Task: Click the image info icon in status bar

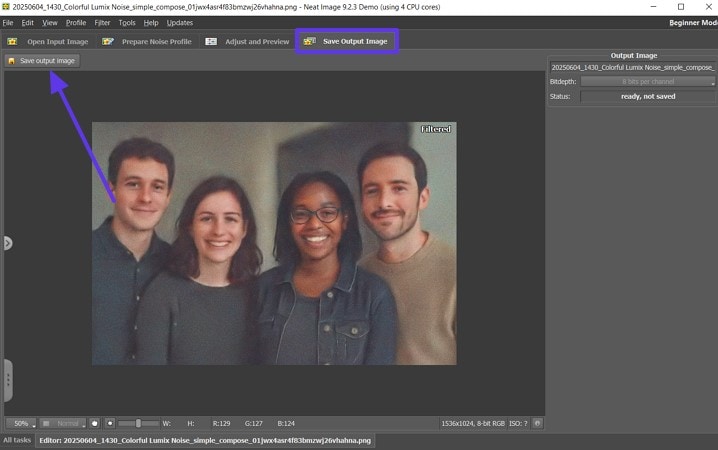Action: pyautogui.click(x=538, y=423)
